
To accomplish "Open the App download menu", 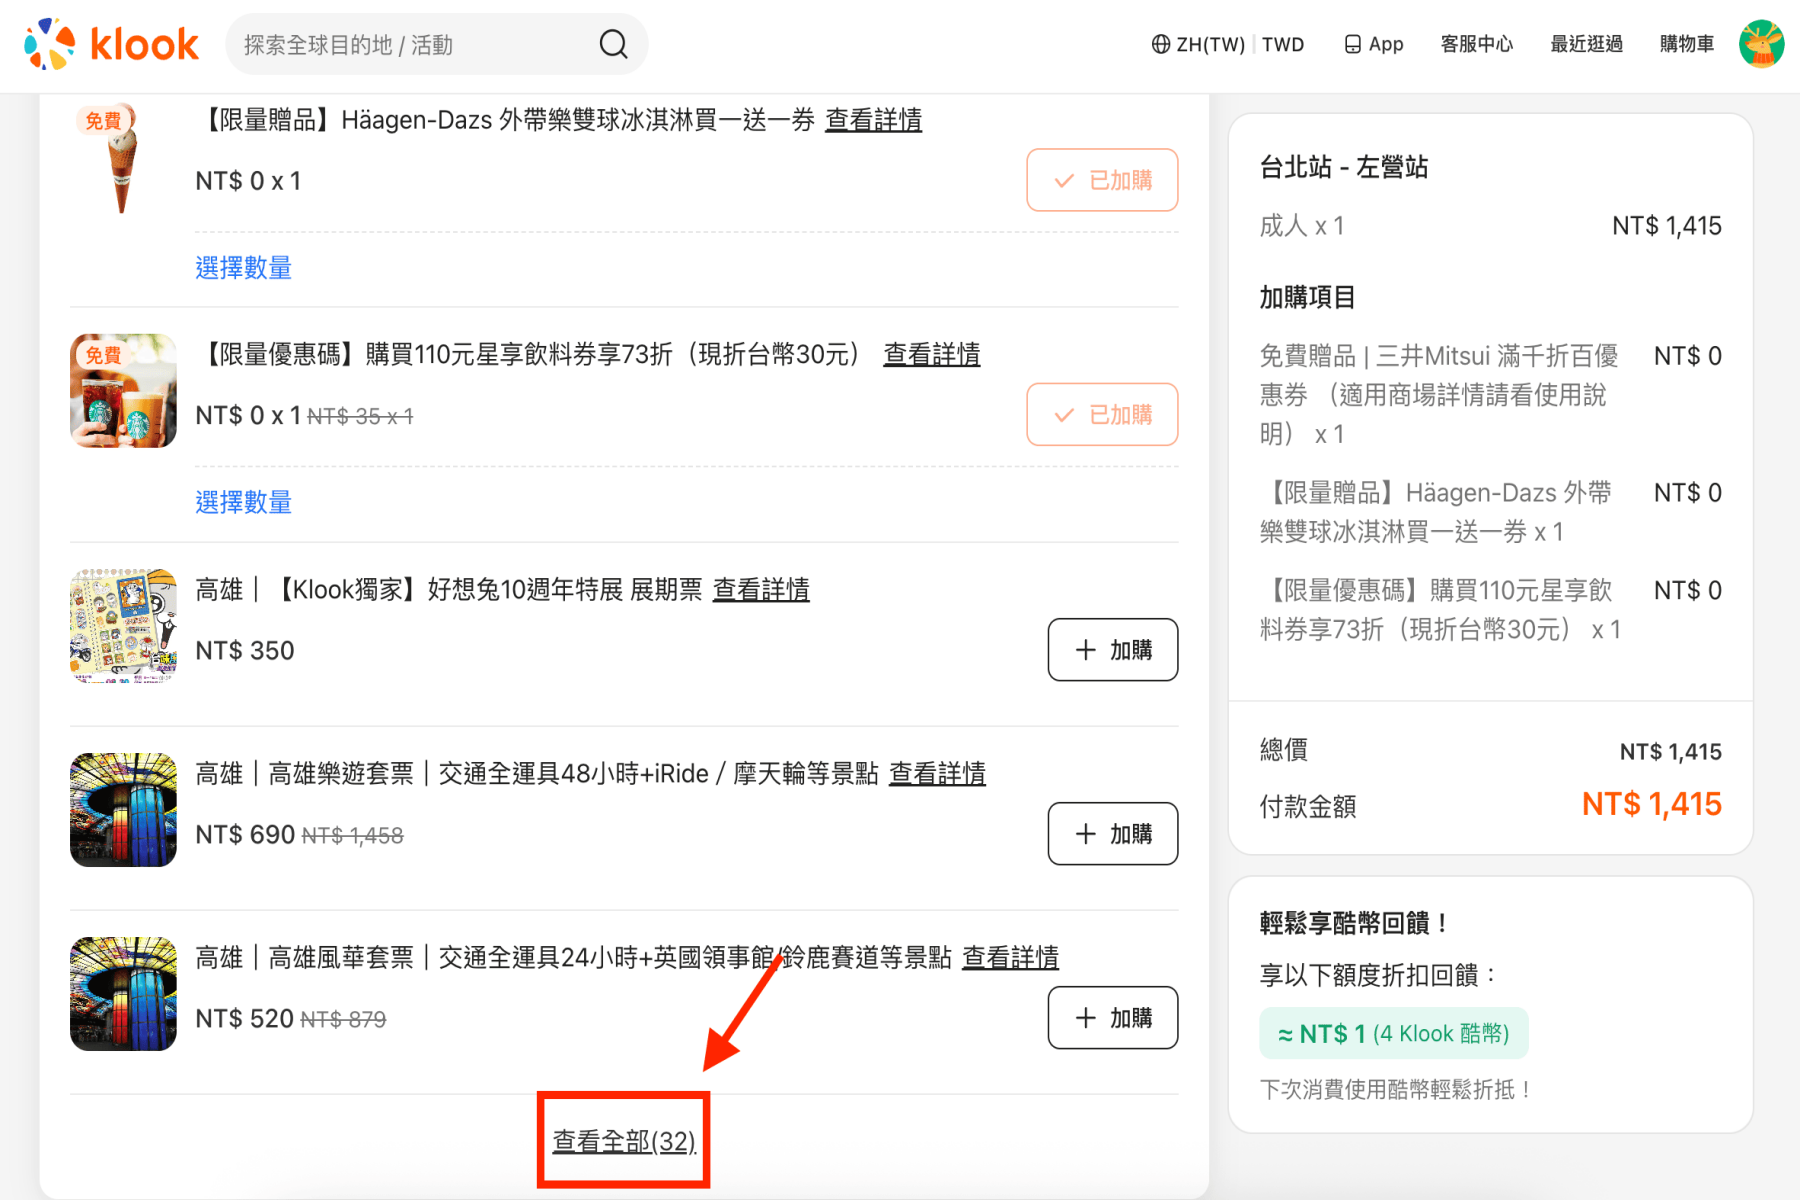I will [x=1374, y=44].
